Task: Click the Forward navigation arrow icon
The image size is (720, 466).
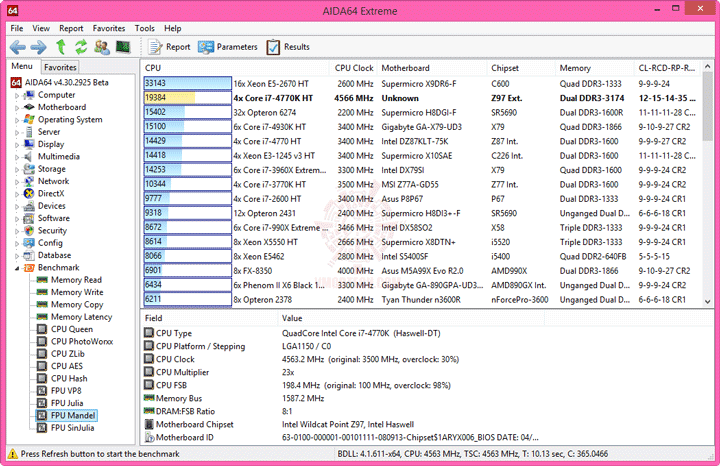Action: pos(39,47)
